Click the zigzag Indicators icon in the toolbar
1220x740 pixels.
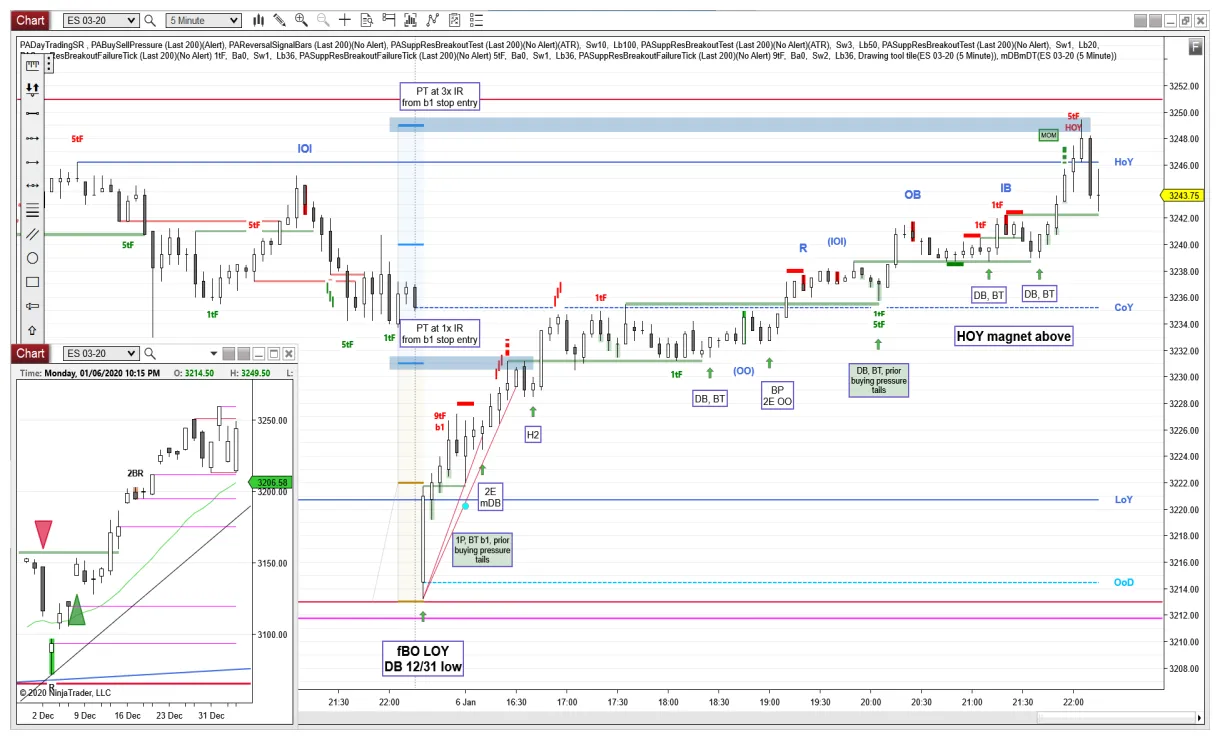pos(432,20)
